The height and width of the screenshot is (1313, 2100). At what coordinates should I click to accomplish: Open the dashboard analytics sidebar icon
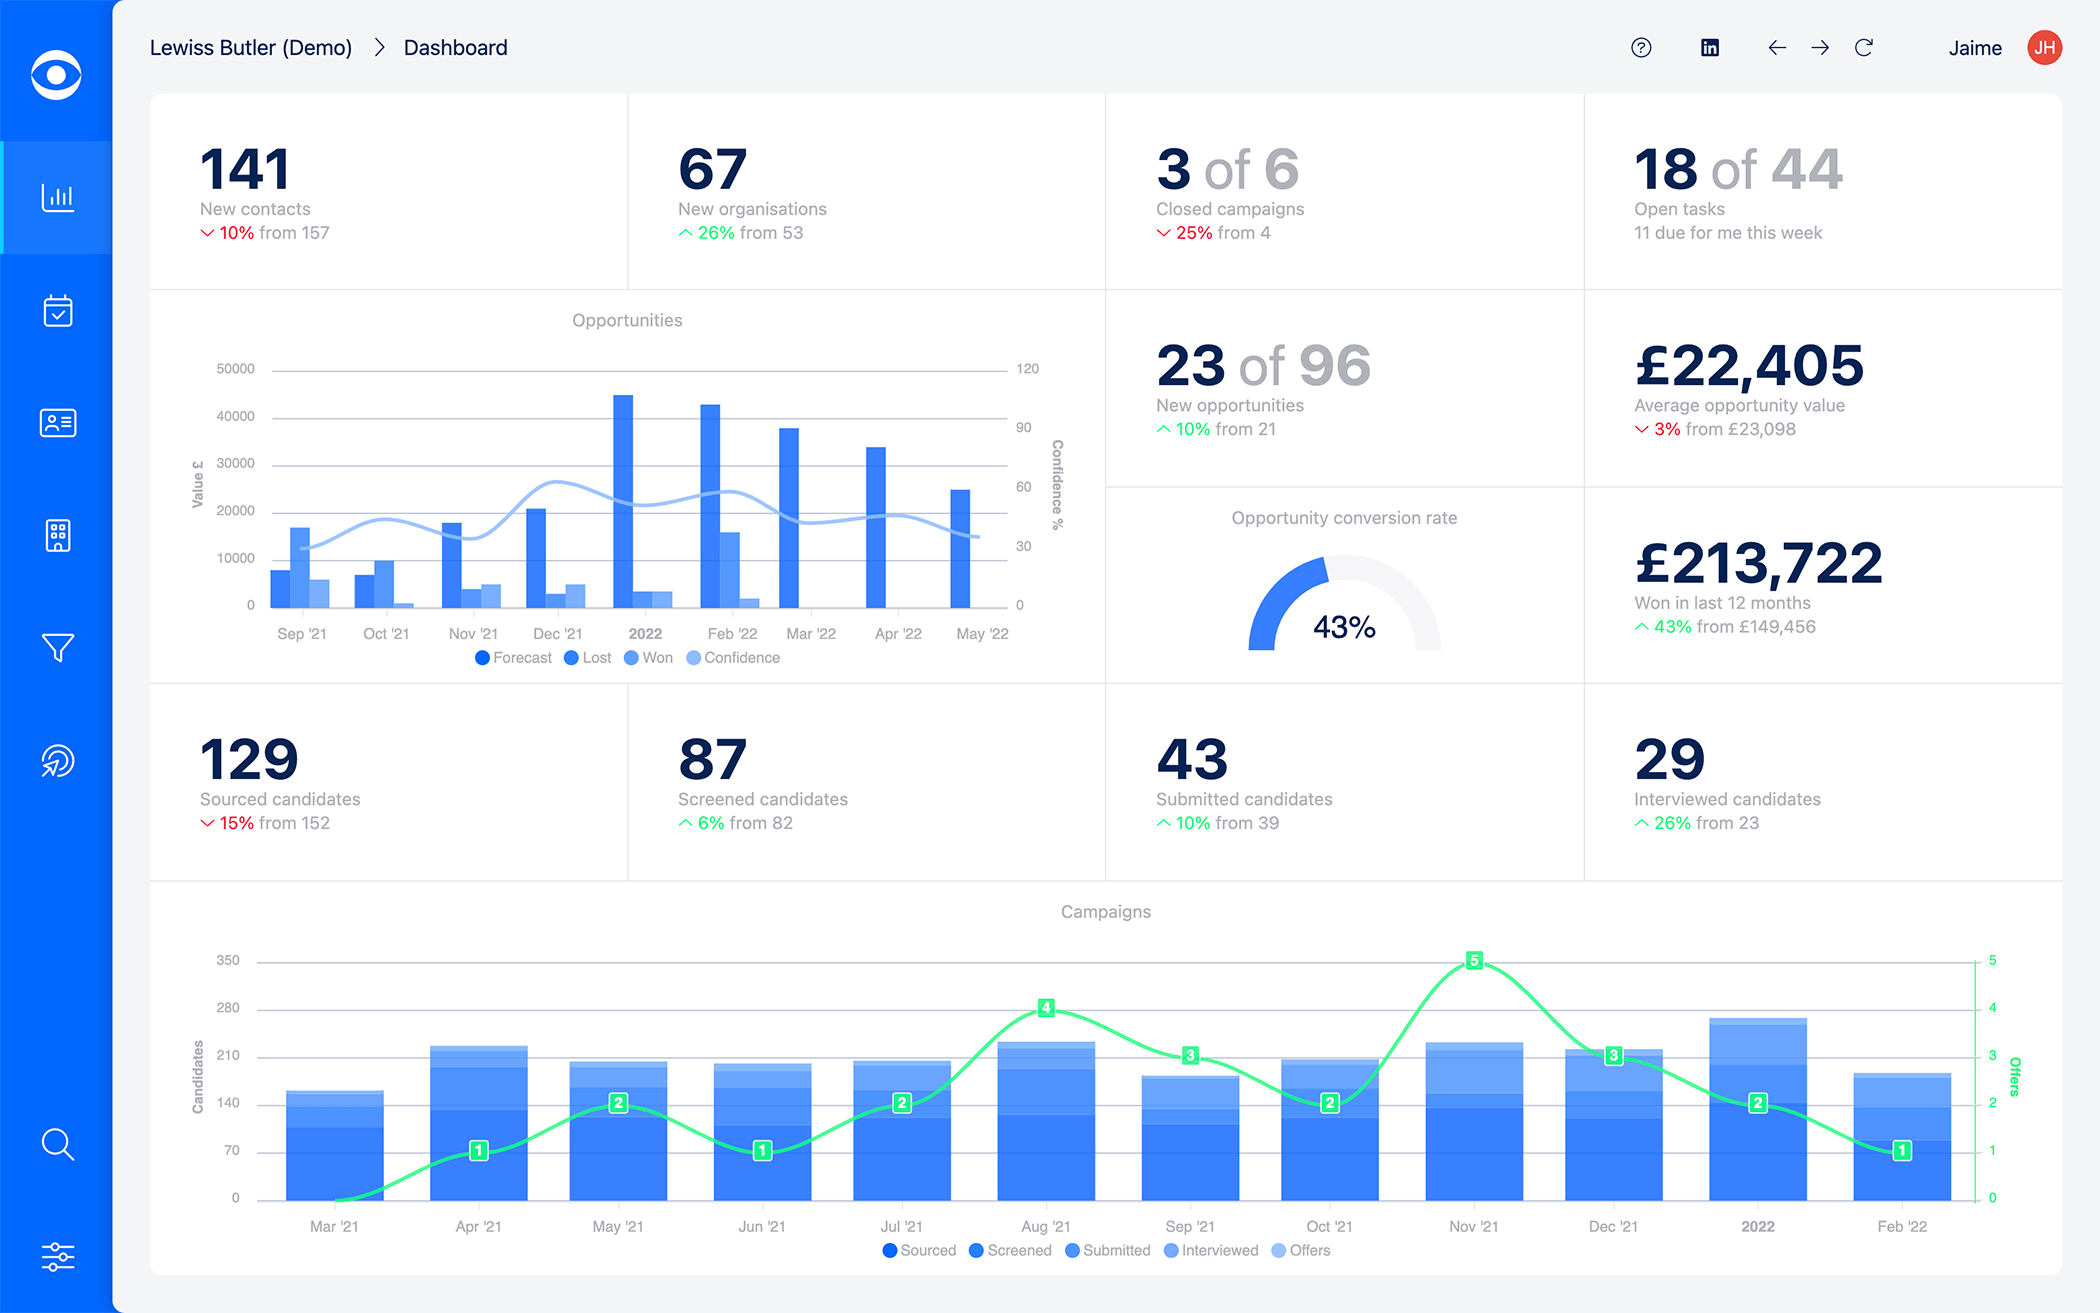pos(57,197)
